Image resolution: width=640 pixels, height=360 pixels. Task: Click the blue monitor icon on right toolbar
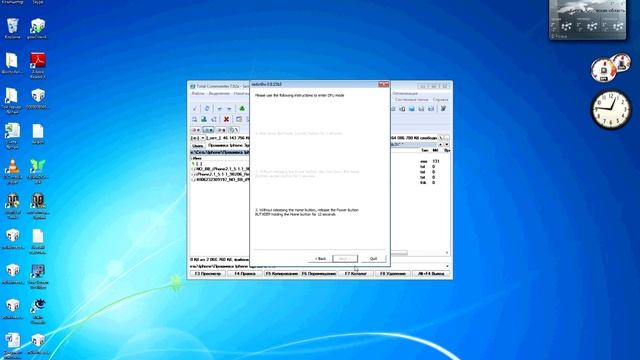[412, 109]
